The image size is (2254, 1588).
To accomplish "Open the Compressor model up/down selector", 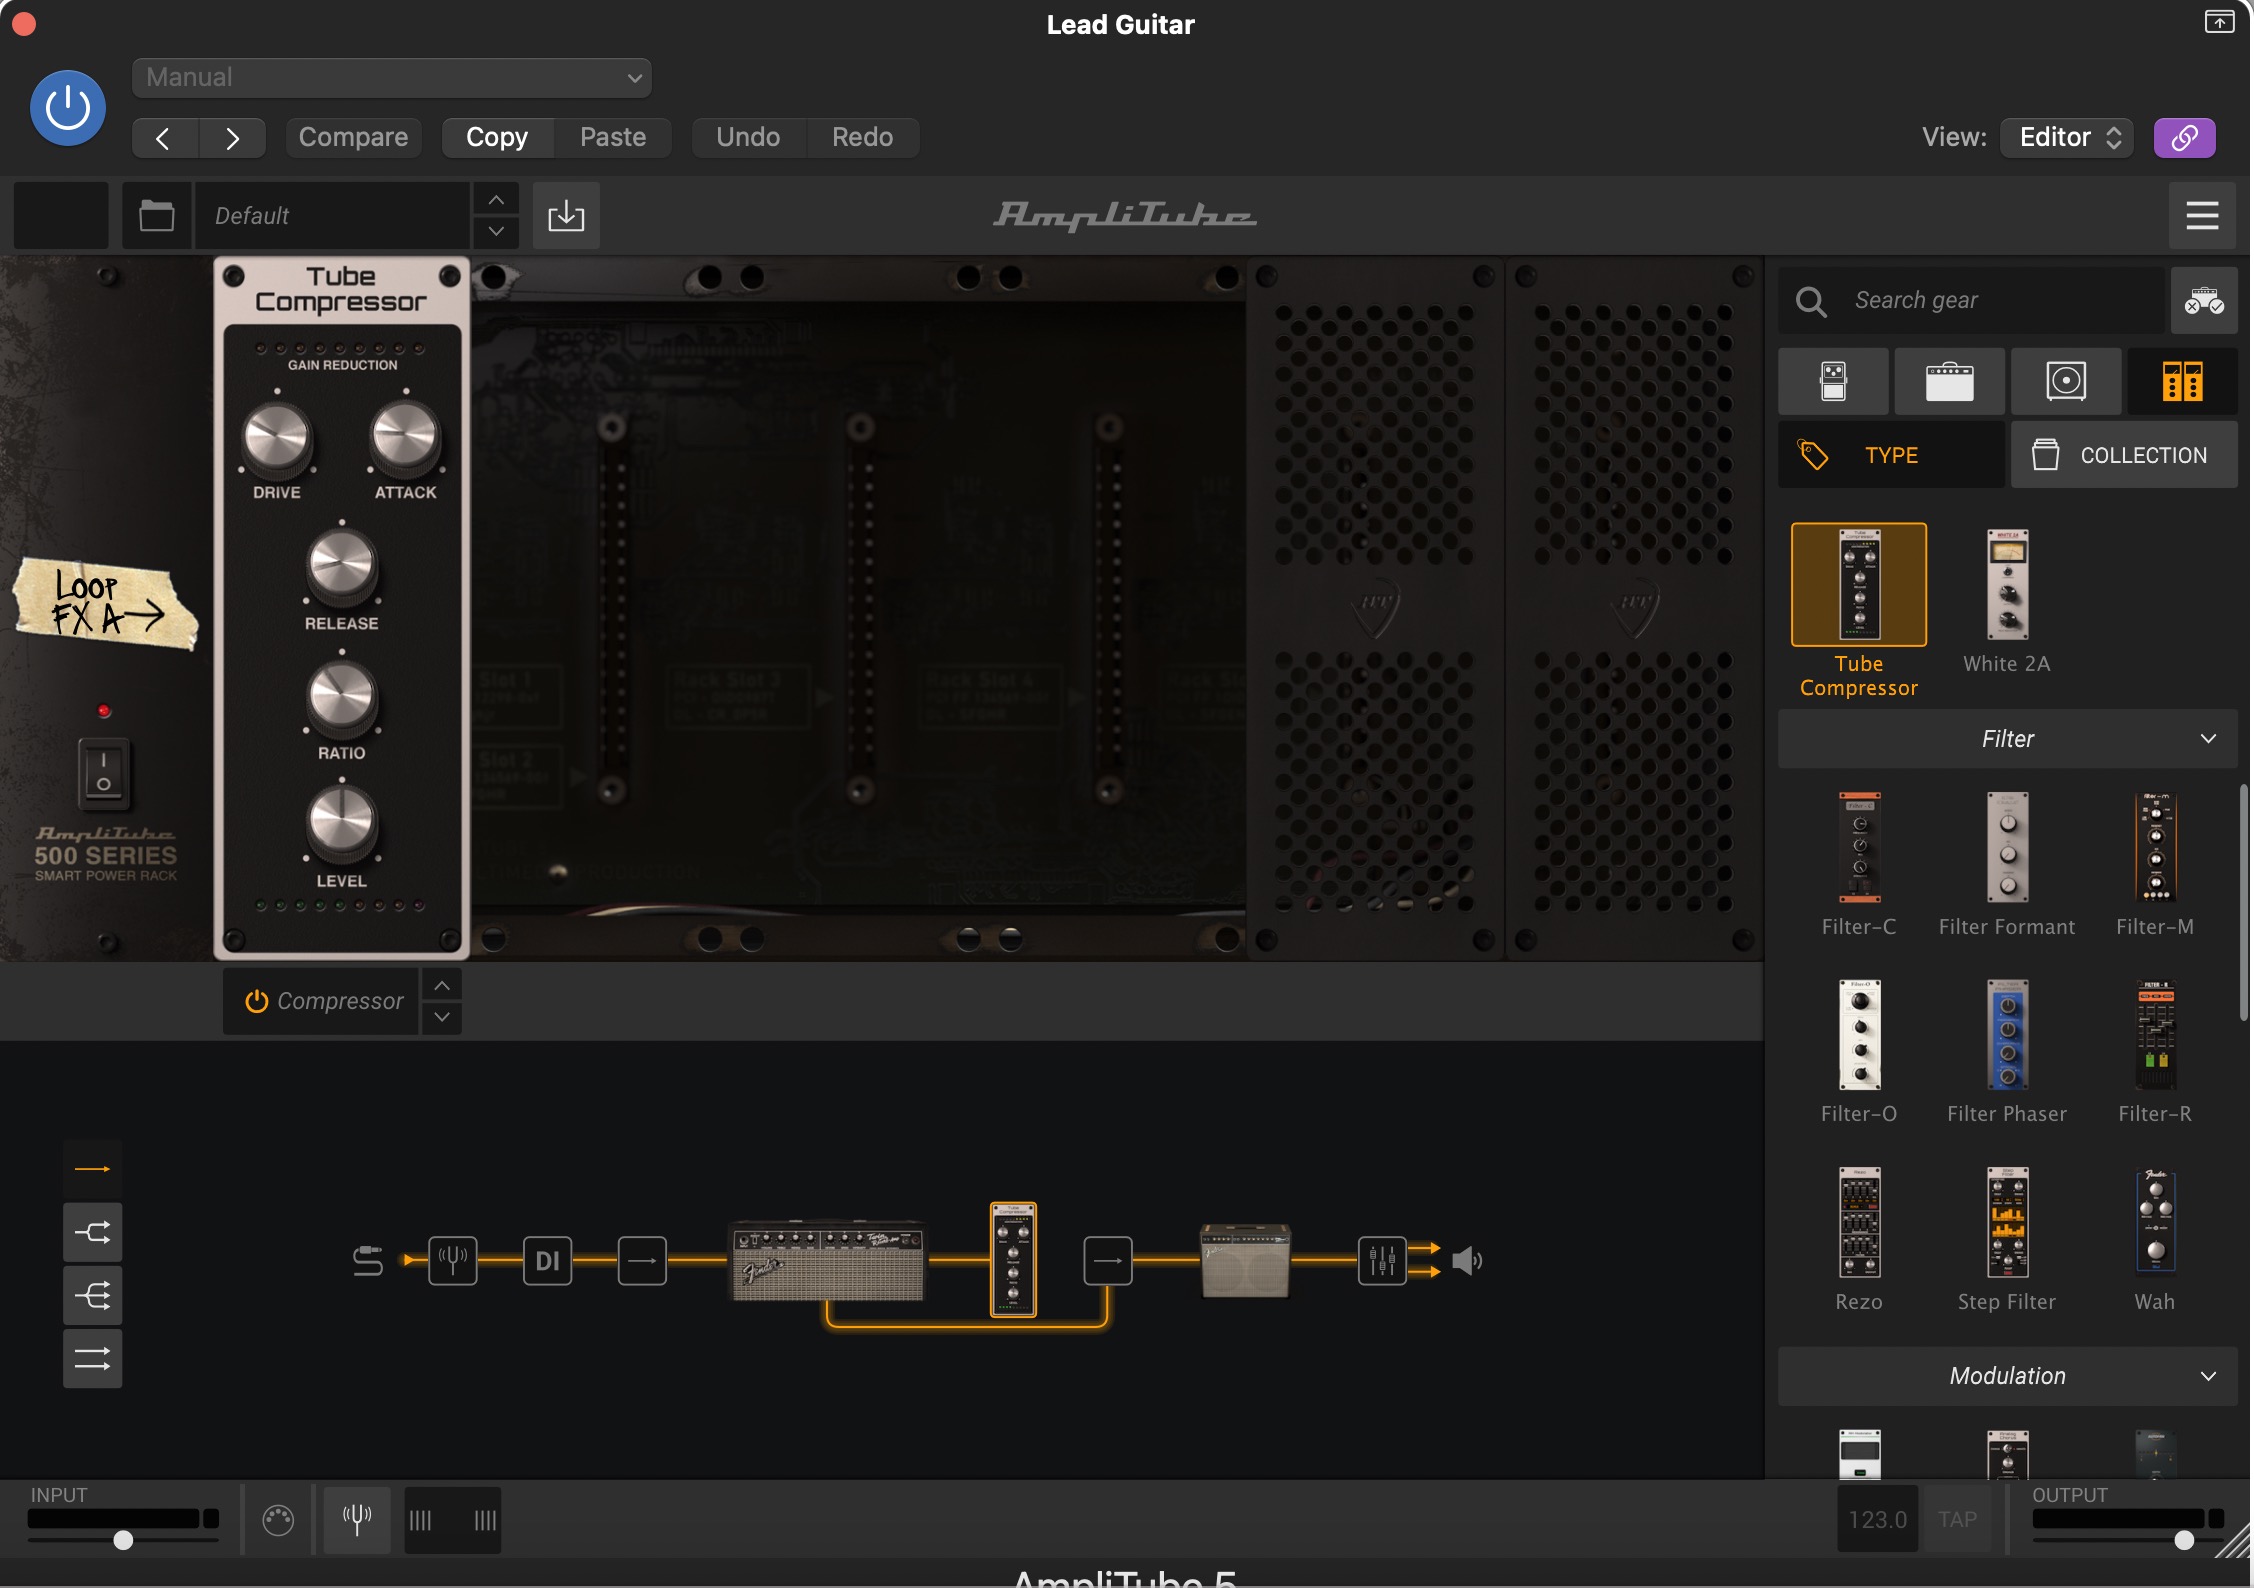I will 441,1001.
